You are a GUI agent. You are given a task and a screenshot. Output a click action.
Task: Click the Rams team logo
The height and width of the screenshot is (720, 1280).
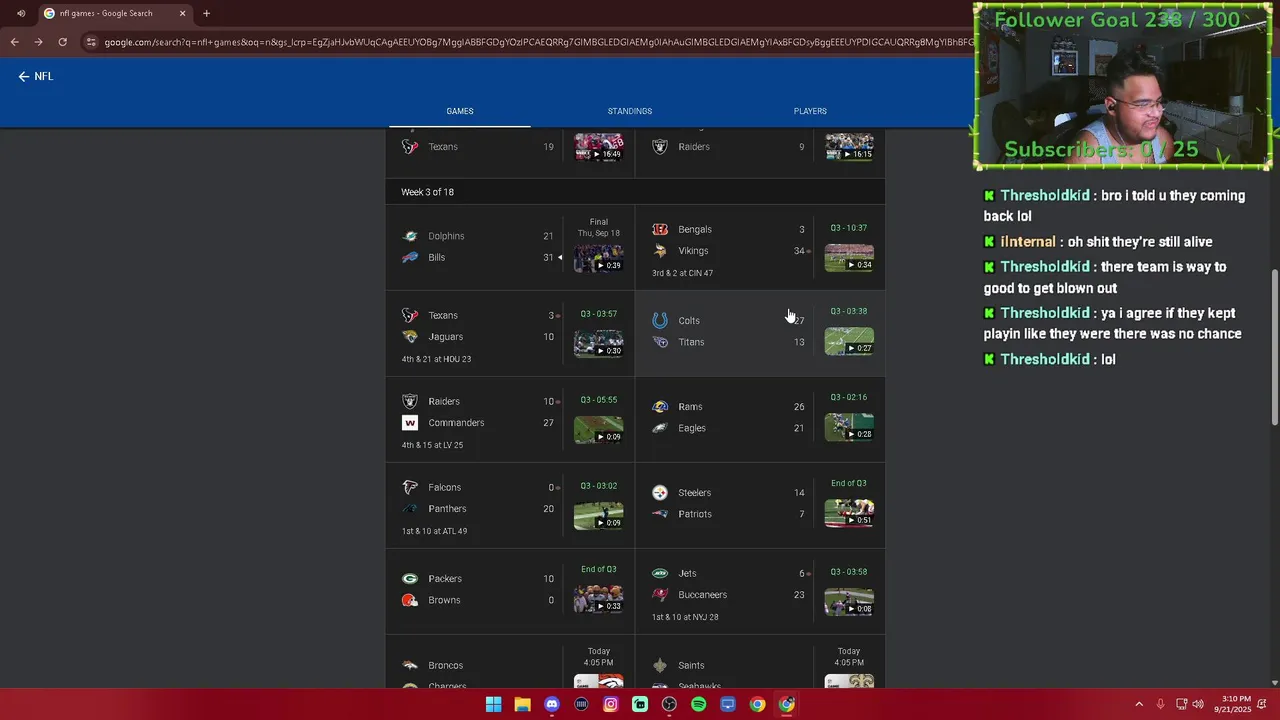point(660,407)
